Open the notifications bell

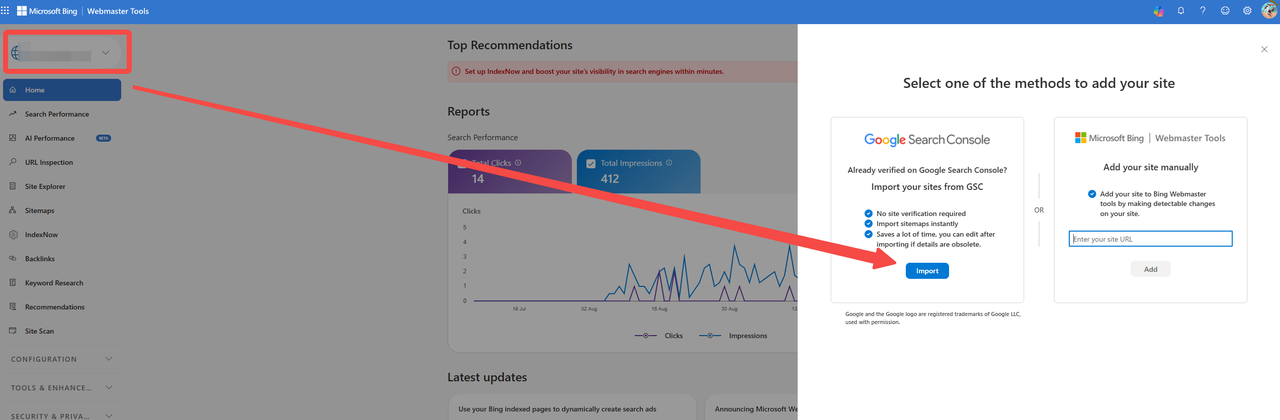[x=1181, y=11]
